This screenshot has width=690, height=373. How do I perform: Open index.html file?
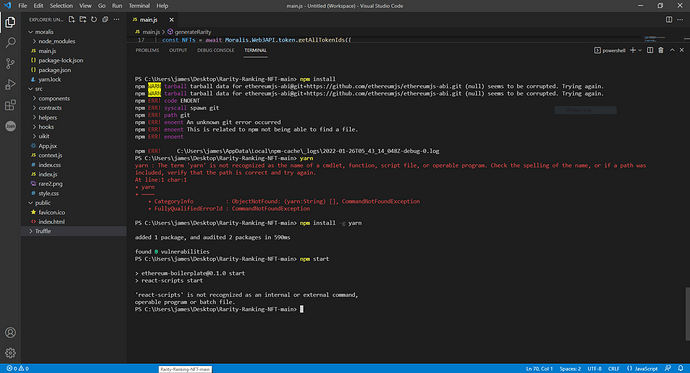coord(74,222)
